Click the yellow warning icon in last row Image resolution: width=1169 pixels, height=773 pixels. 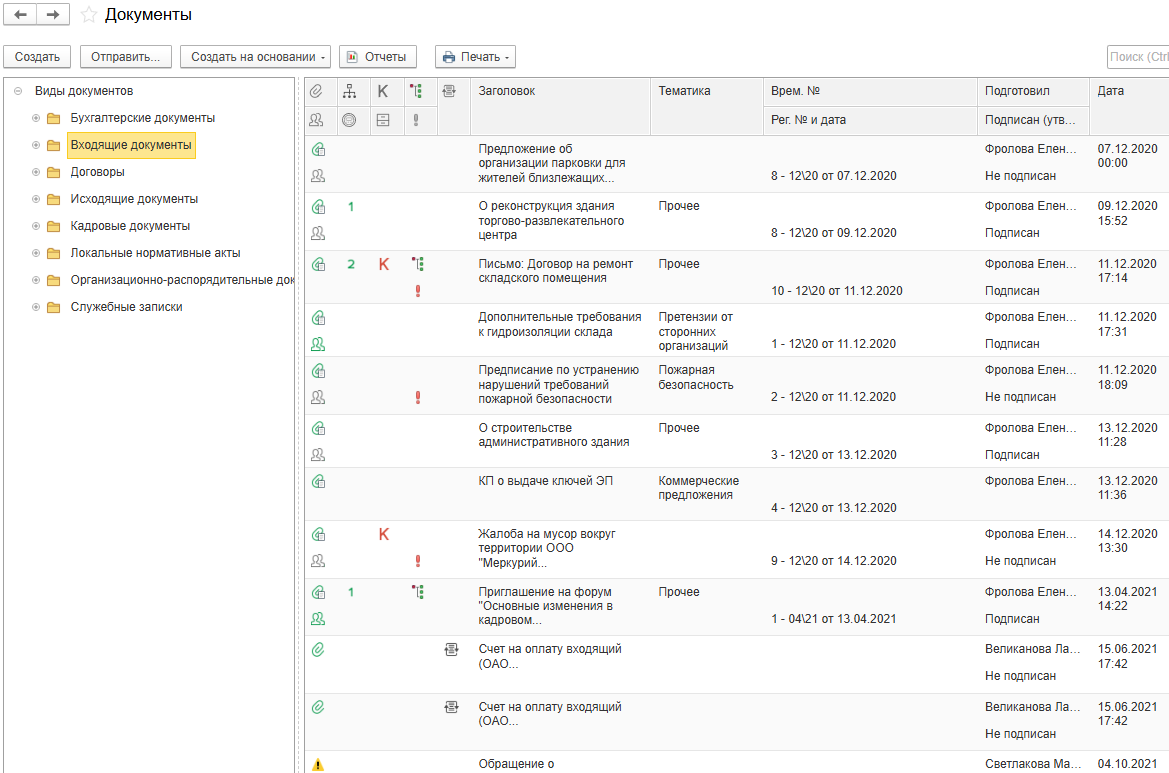point(318,765)
